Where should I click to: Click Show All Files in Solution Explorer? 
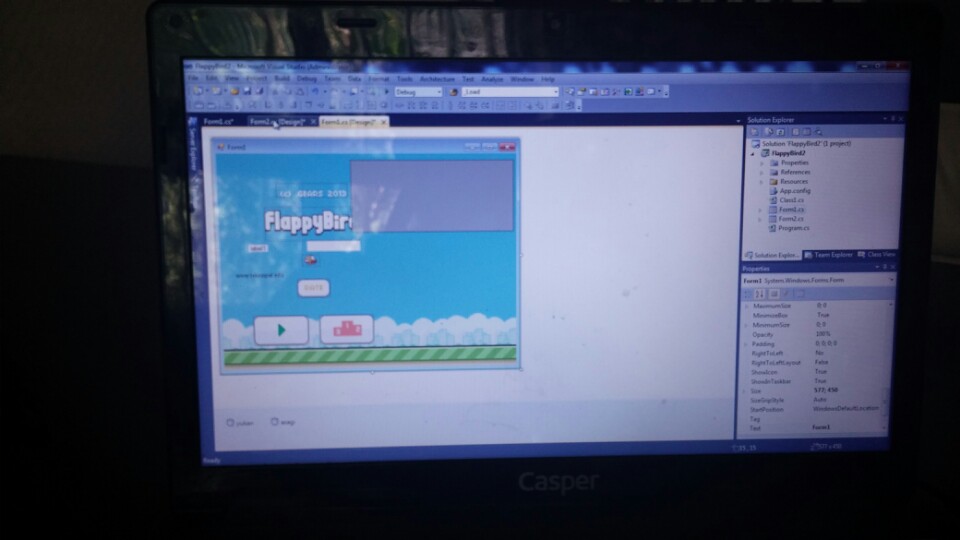click(768, 132)
